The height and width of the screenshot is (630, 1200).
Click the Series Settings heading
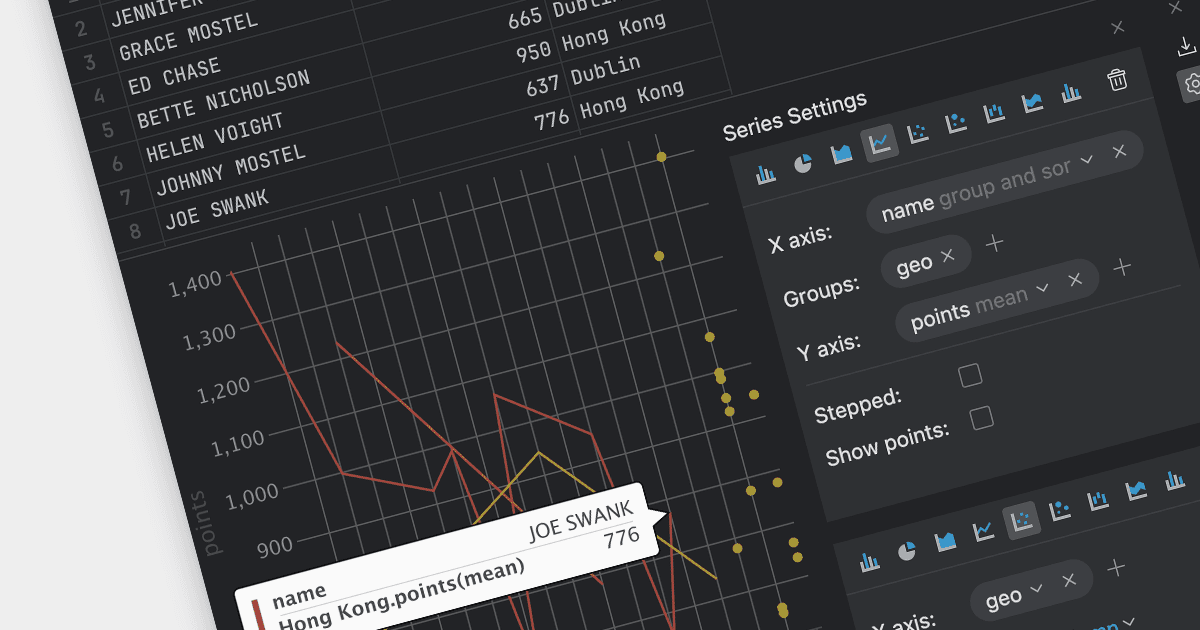(x=795, y=117)
